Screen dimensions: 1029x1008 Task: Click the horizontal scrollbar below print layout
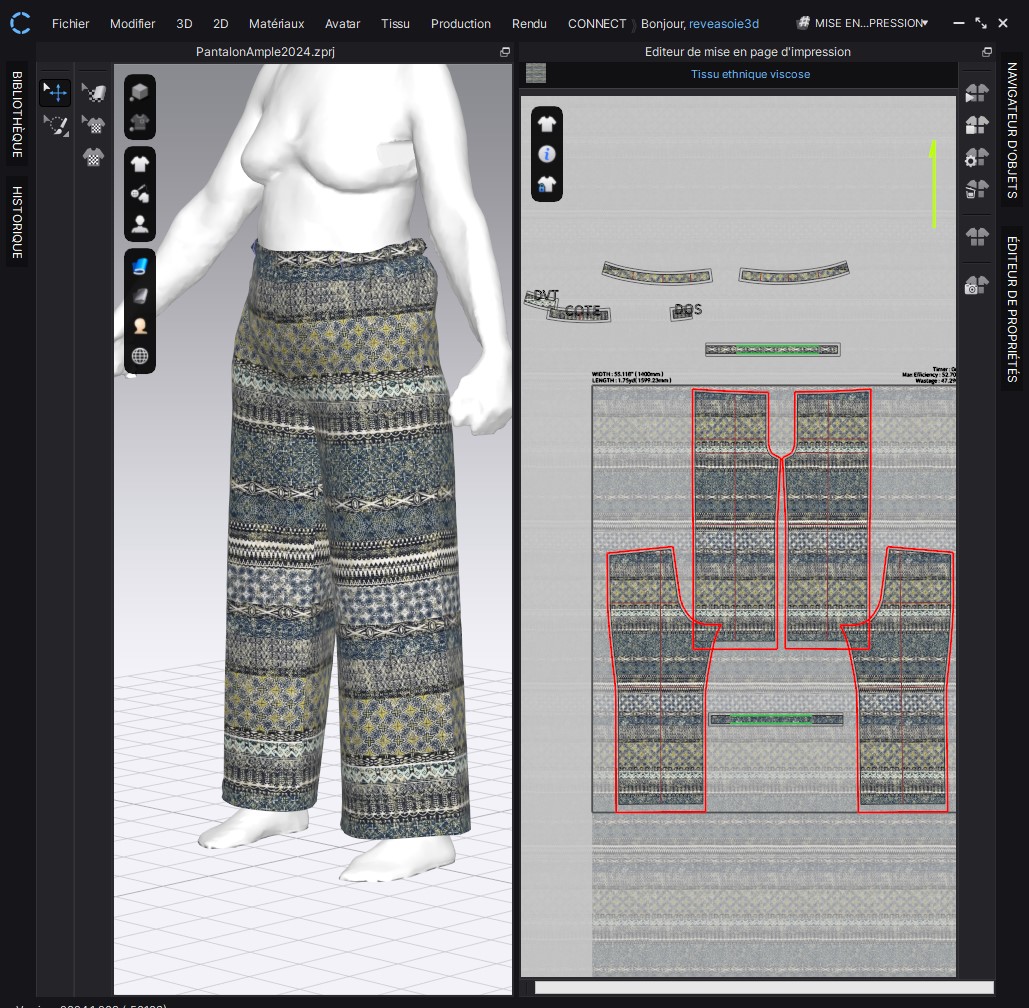click(764, 988)
